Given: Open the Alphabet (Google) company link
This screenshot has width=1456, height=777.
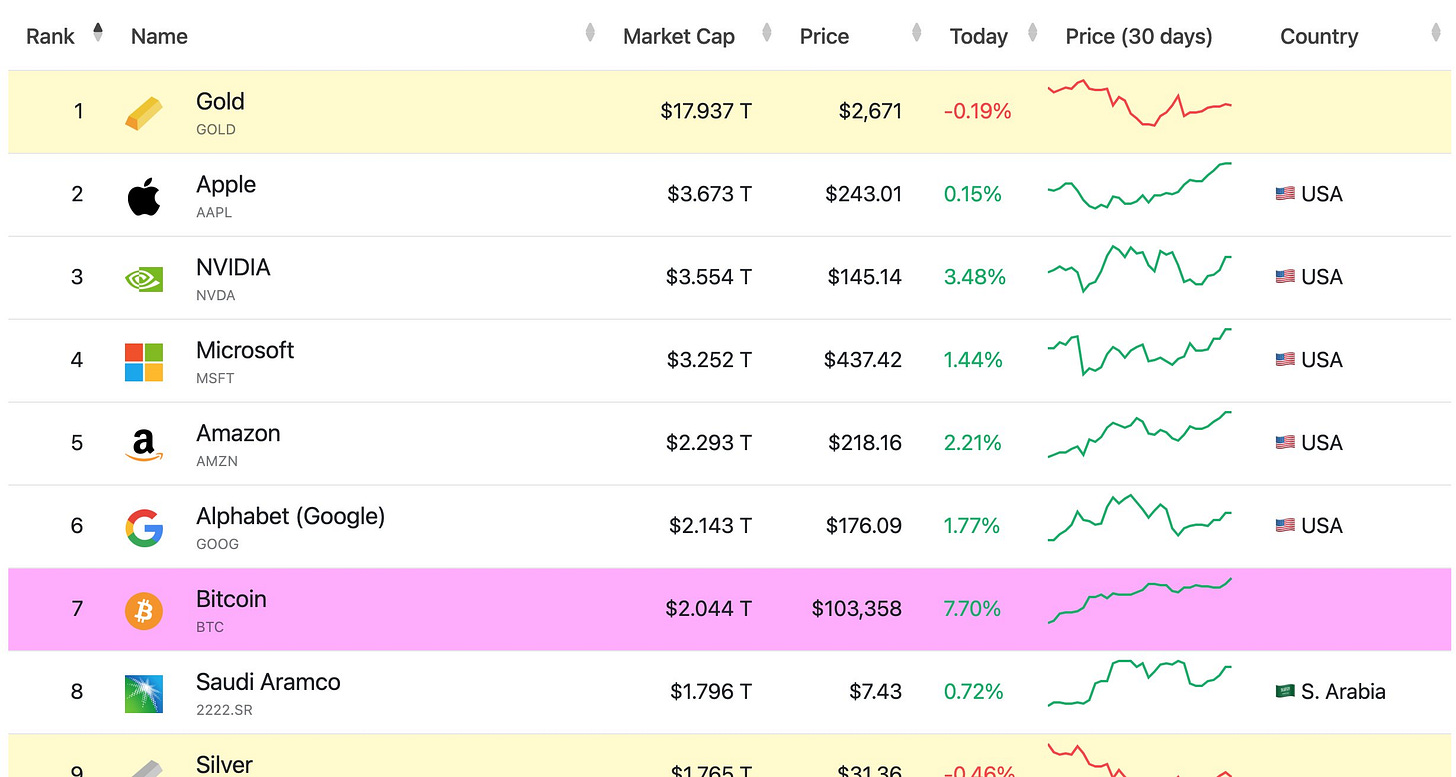Looking at the screenshot, I should point(290,517).
